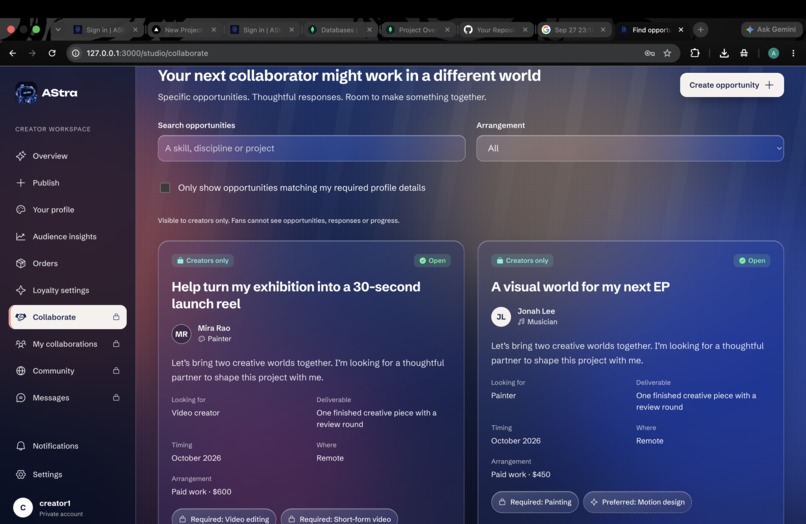This screenshot has width=806, height=524.
Task: Focus the Search opportunities input field
Action: click(312, 148)
